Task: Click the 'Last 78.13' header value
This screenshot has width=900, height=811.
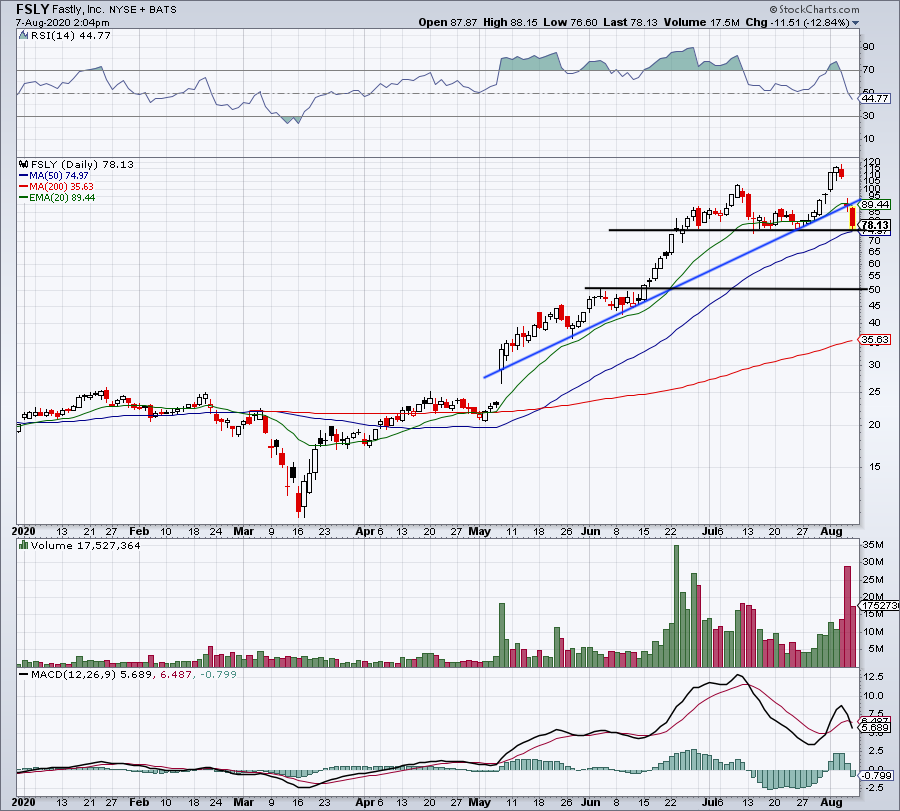Action: click(x=630, y=22)
